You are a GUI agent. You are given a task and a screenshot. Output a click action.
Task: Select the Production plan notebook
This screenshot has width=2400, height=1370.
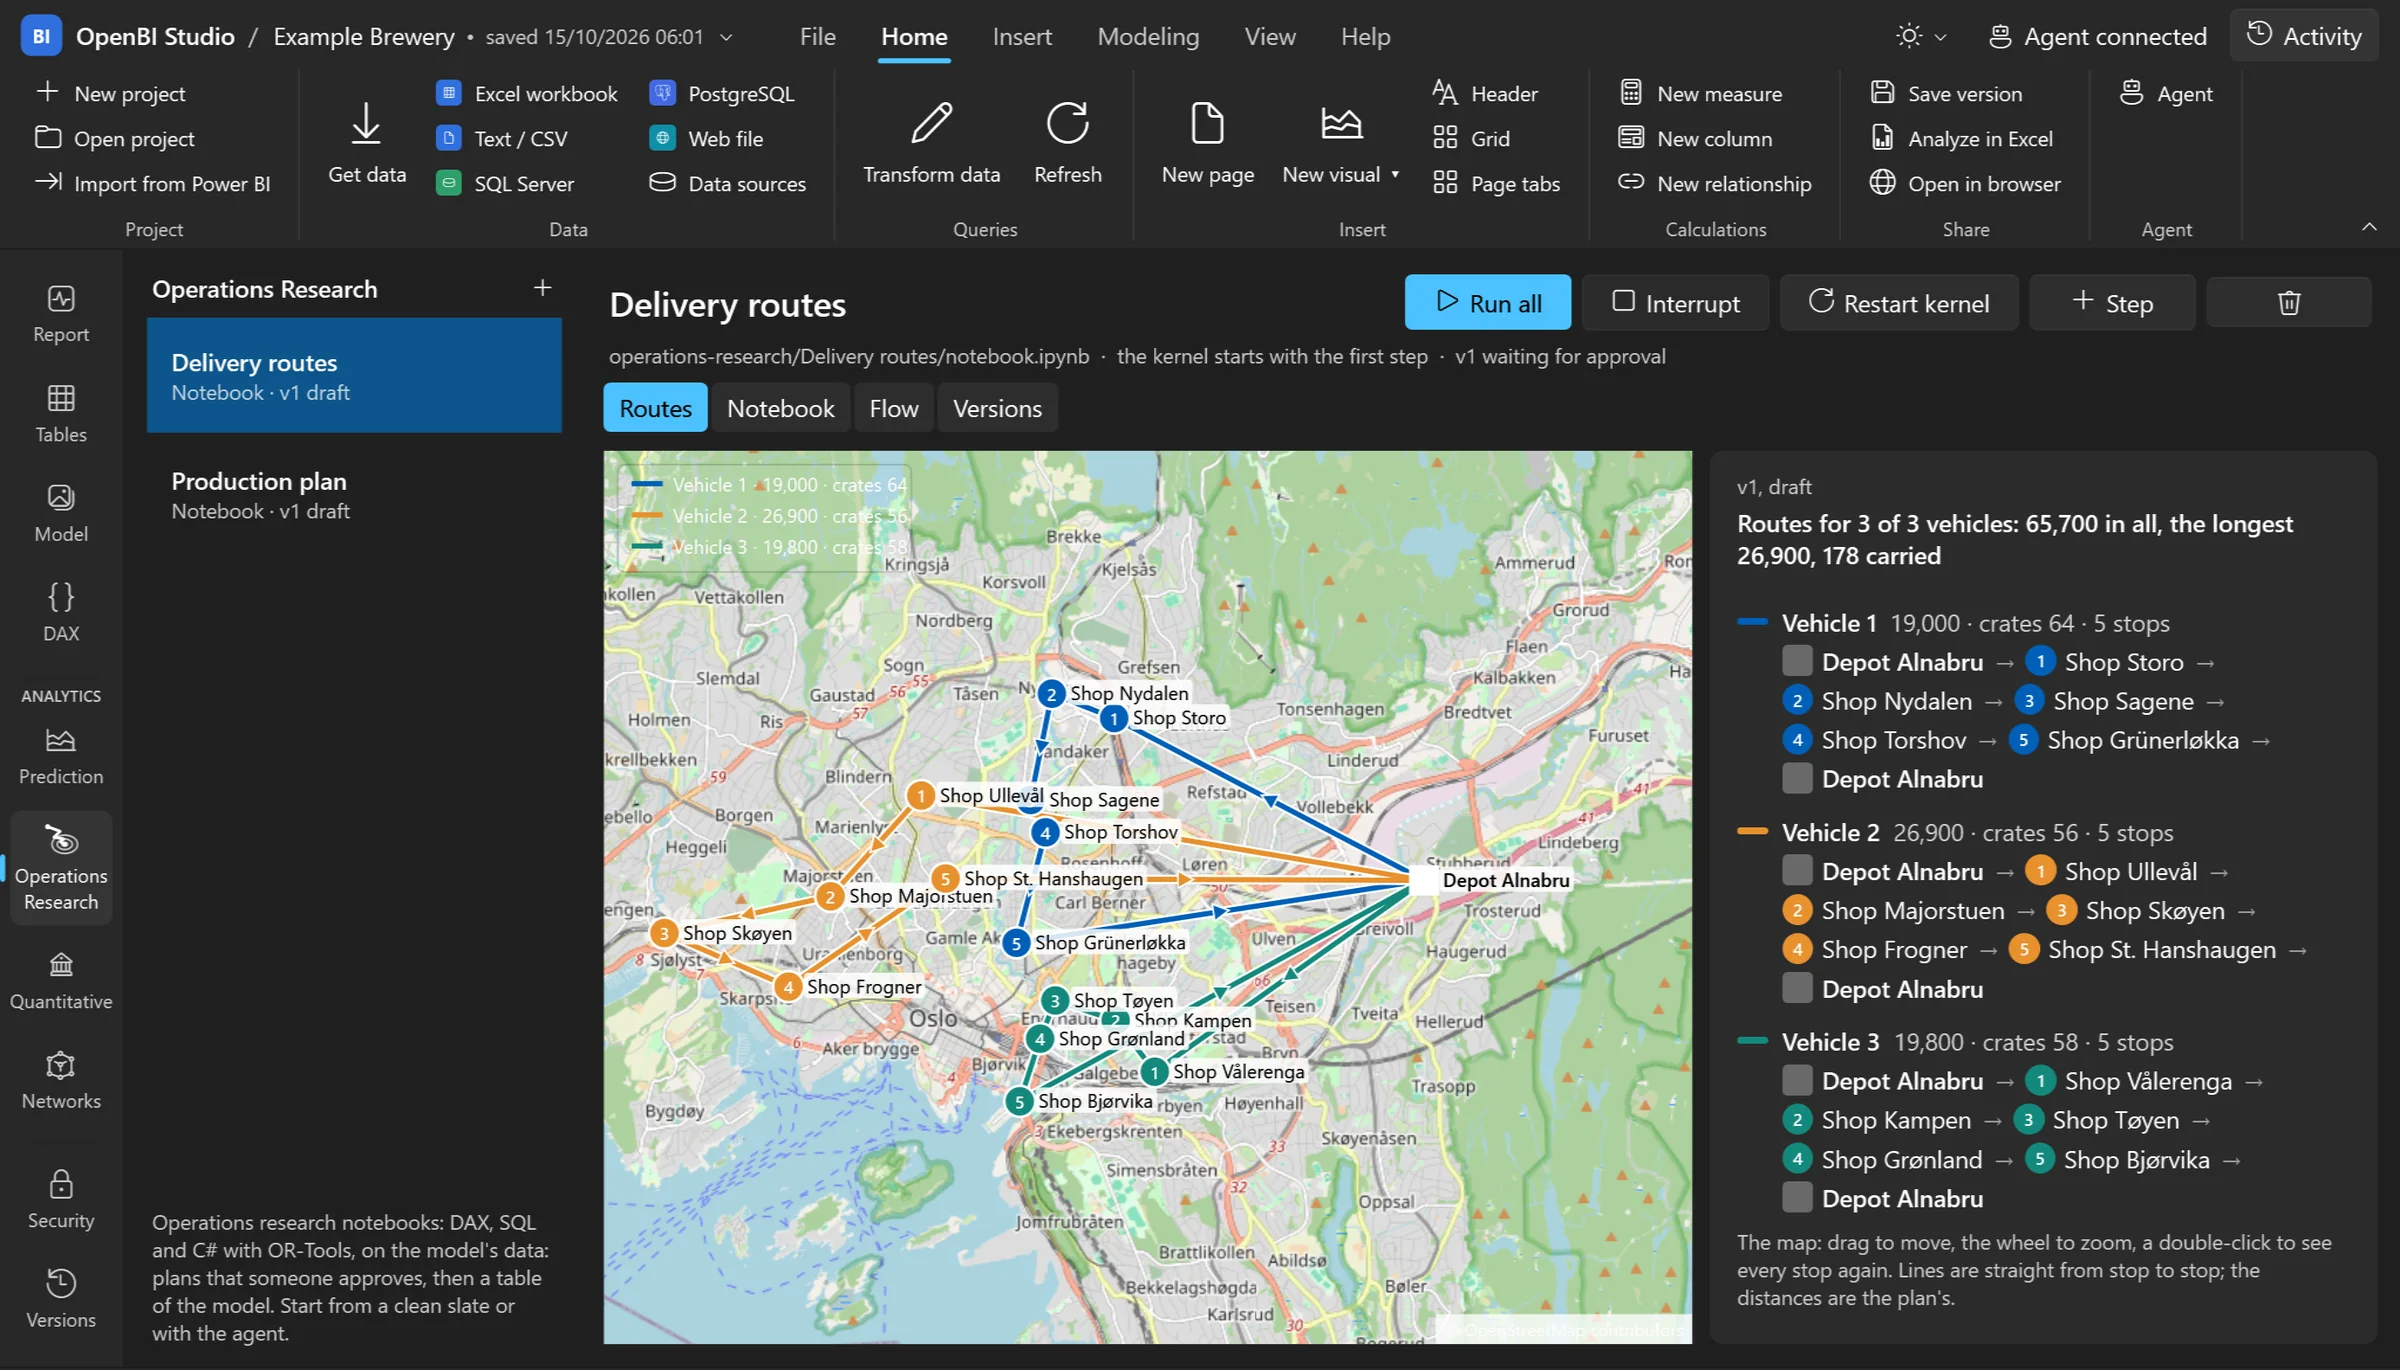[x=354, y=495]
